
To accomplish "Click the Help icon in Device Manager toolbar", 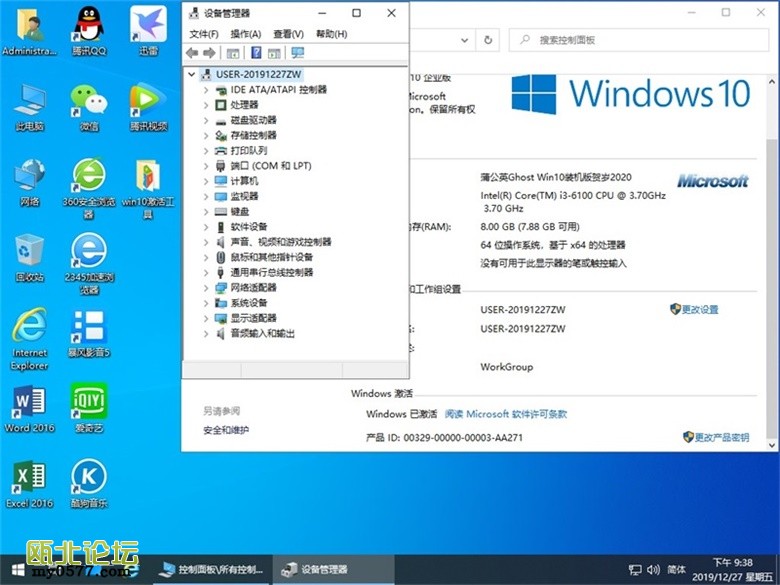I will click(257, 53).
